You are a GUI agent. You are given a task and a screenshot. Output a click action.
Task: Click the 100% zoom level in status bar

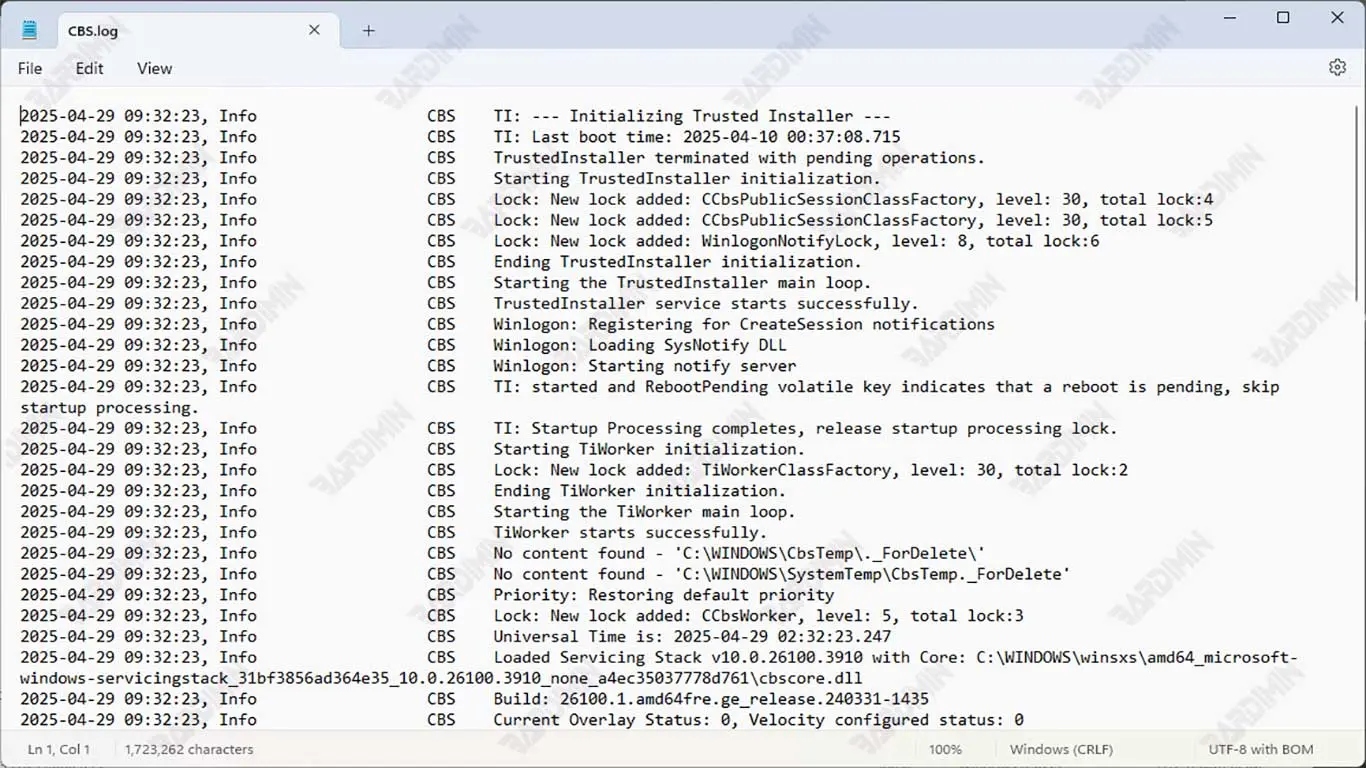coord(945,749)
